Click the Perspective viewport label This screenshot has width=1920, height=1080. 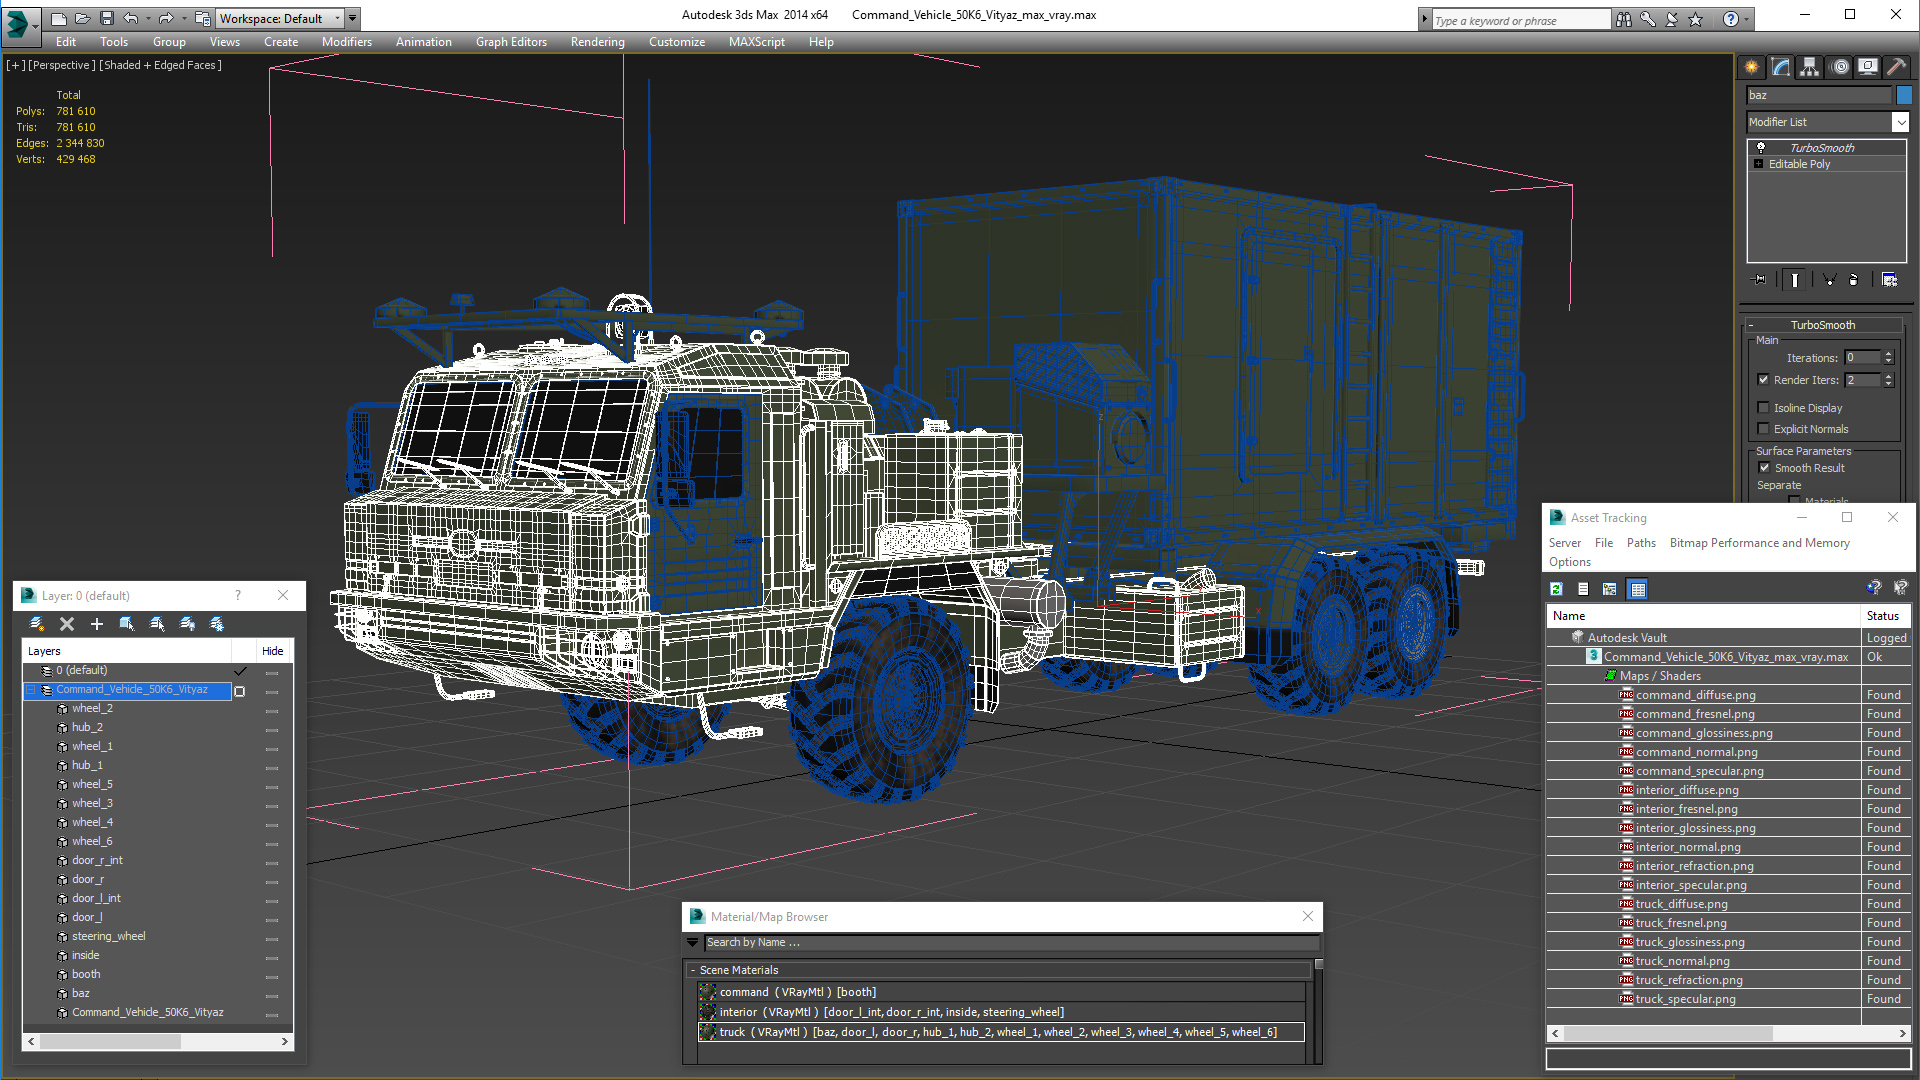(x=62, y=65)
